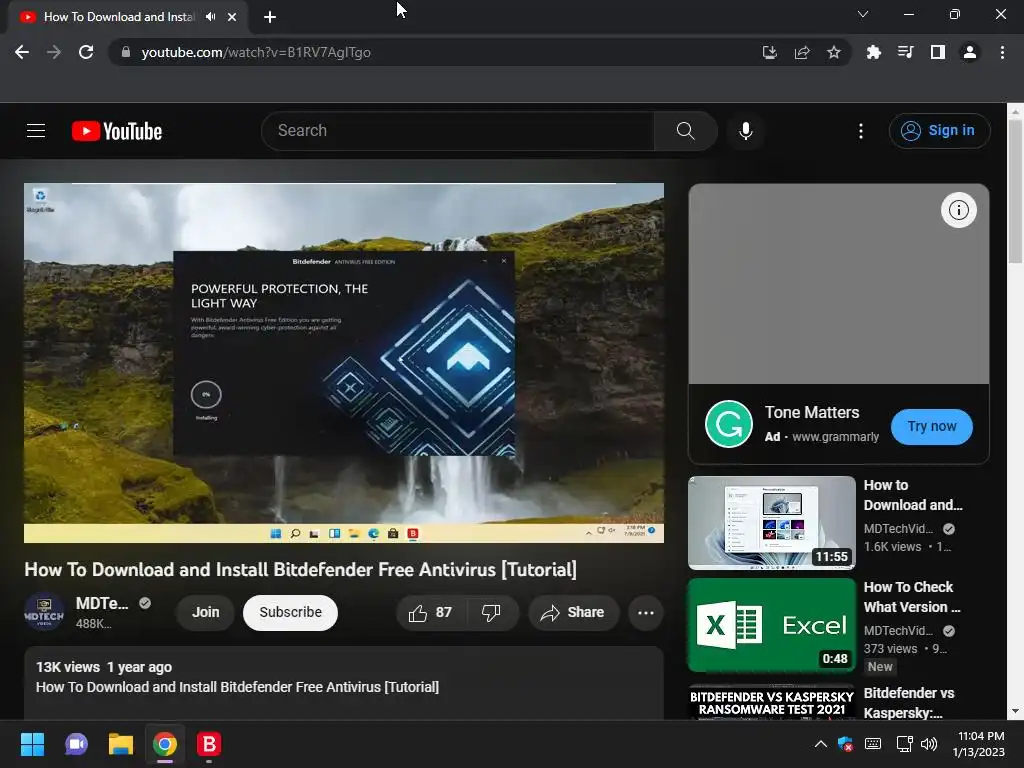Join the MDTech channel membership
The image size is (1024, 768).
[x=205, y=613]
